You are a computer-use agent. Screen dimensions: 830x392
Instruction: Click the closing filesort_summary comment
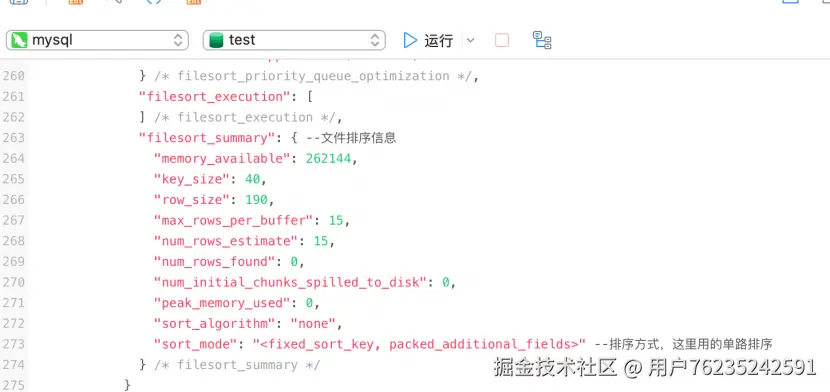[237, 365]
